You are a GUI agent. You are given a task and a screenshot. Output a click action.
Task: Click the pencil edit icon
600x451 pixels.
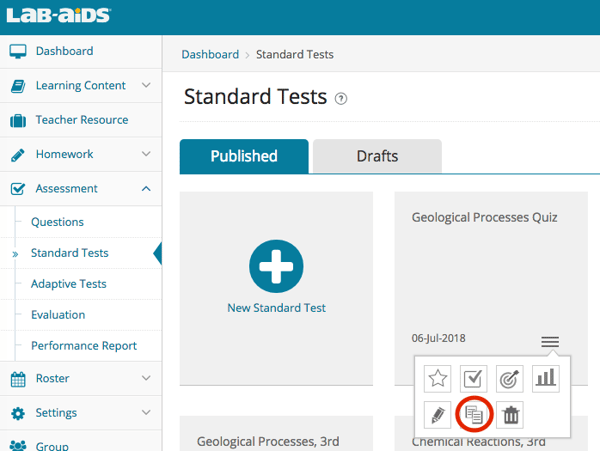click(437, 414)
